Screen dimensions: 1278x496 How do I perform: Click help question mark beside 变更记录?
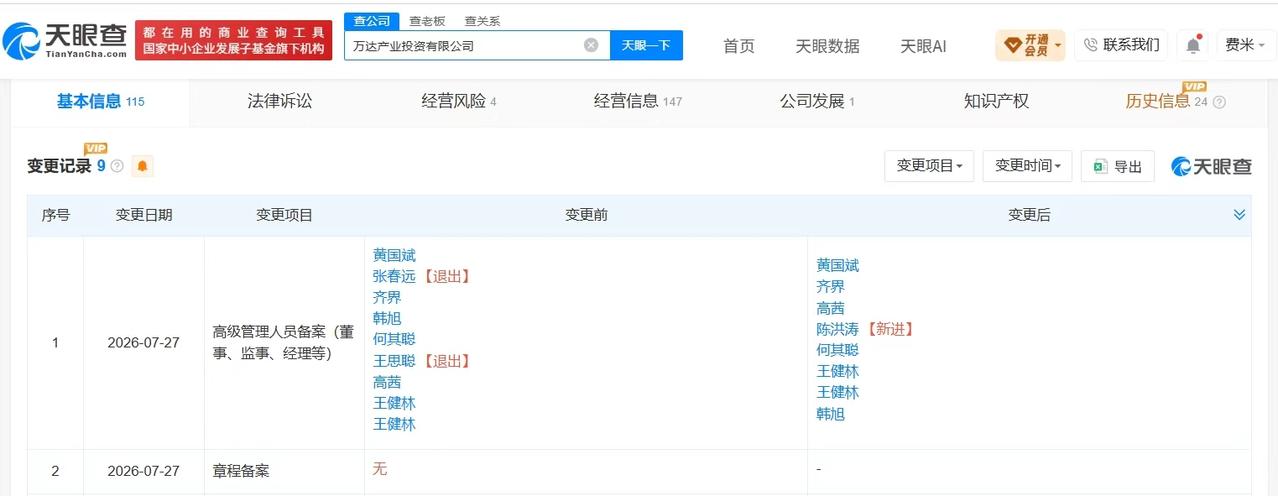click(x=117, y=167)
